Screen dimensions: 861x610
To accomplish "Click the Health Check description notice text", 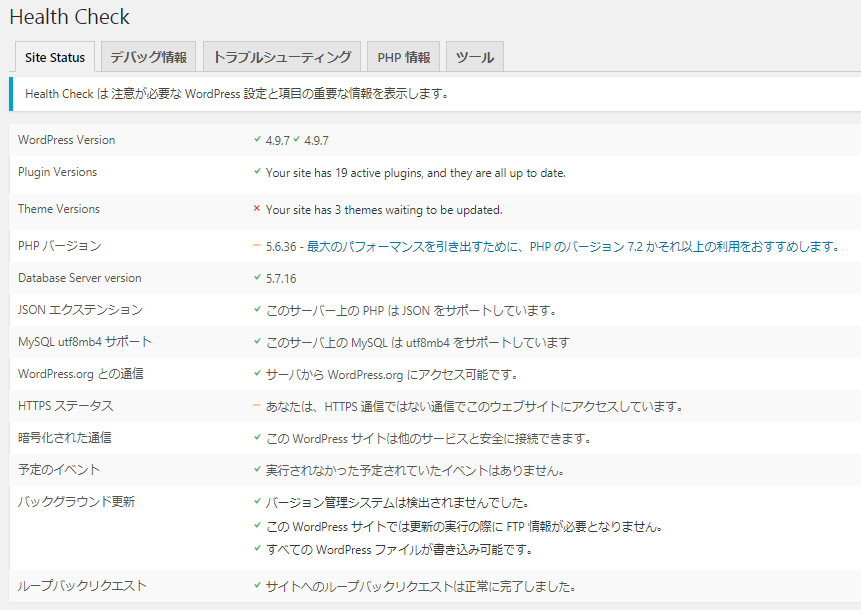I will point(237,94).
